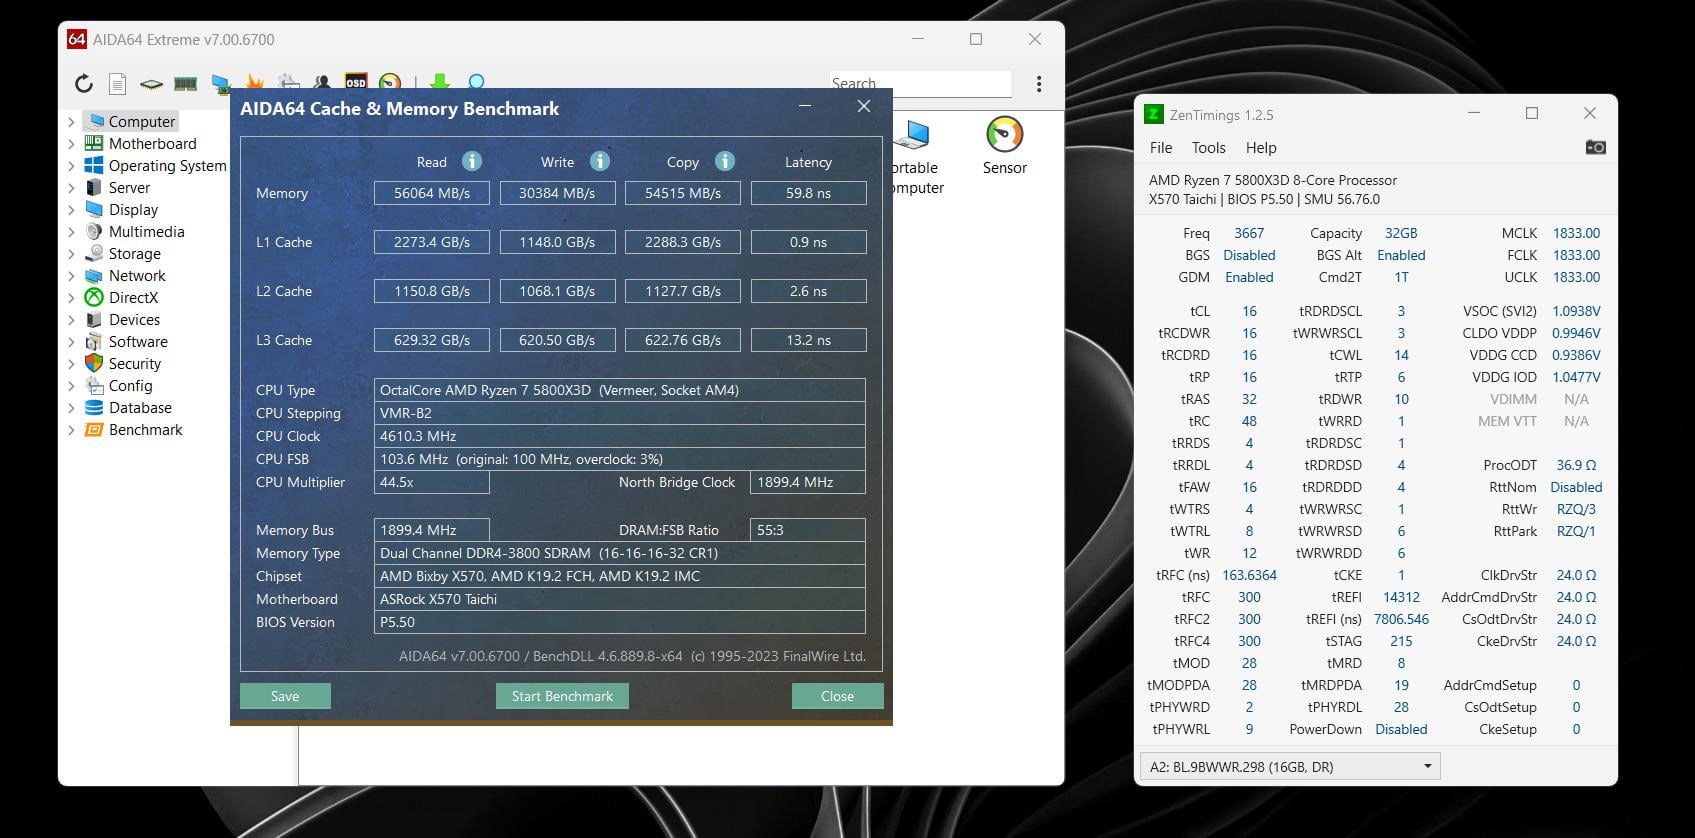Select Computer in the AIDA64 tree
1695x838 pixels.
tap(141, 122)
